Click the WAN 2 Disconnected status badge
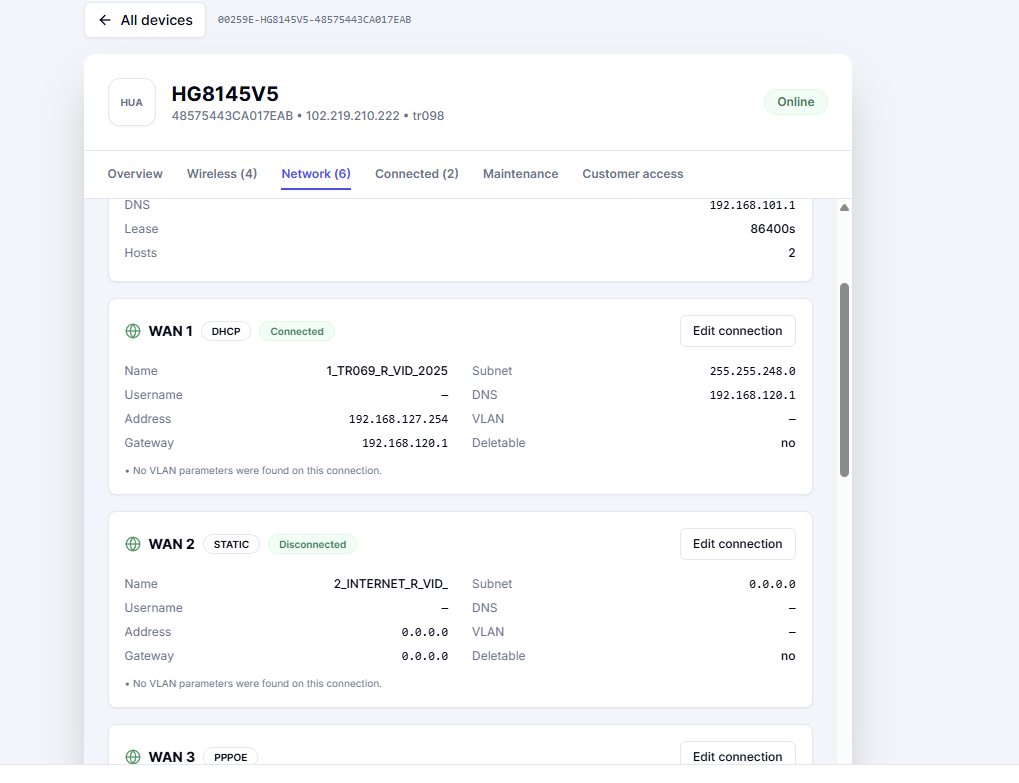This screenshot has height=783, width=1019. 313,545
